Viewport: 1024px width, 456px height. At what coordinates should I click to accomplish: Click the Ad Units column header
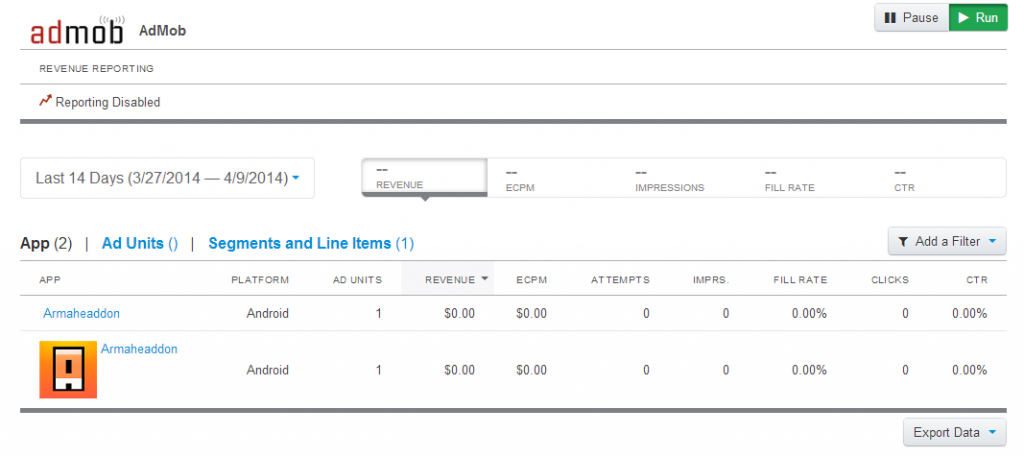(357, 280)
